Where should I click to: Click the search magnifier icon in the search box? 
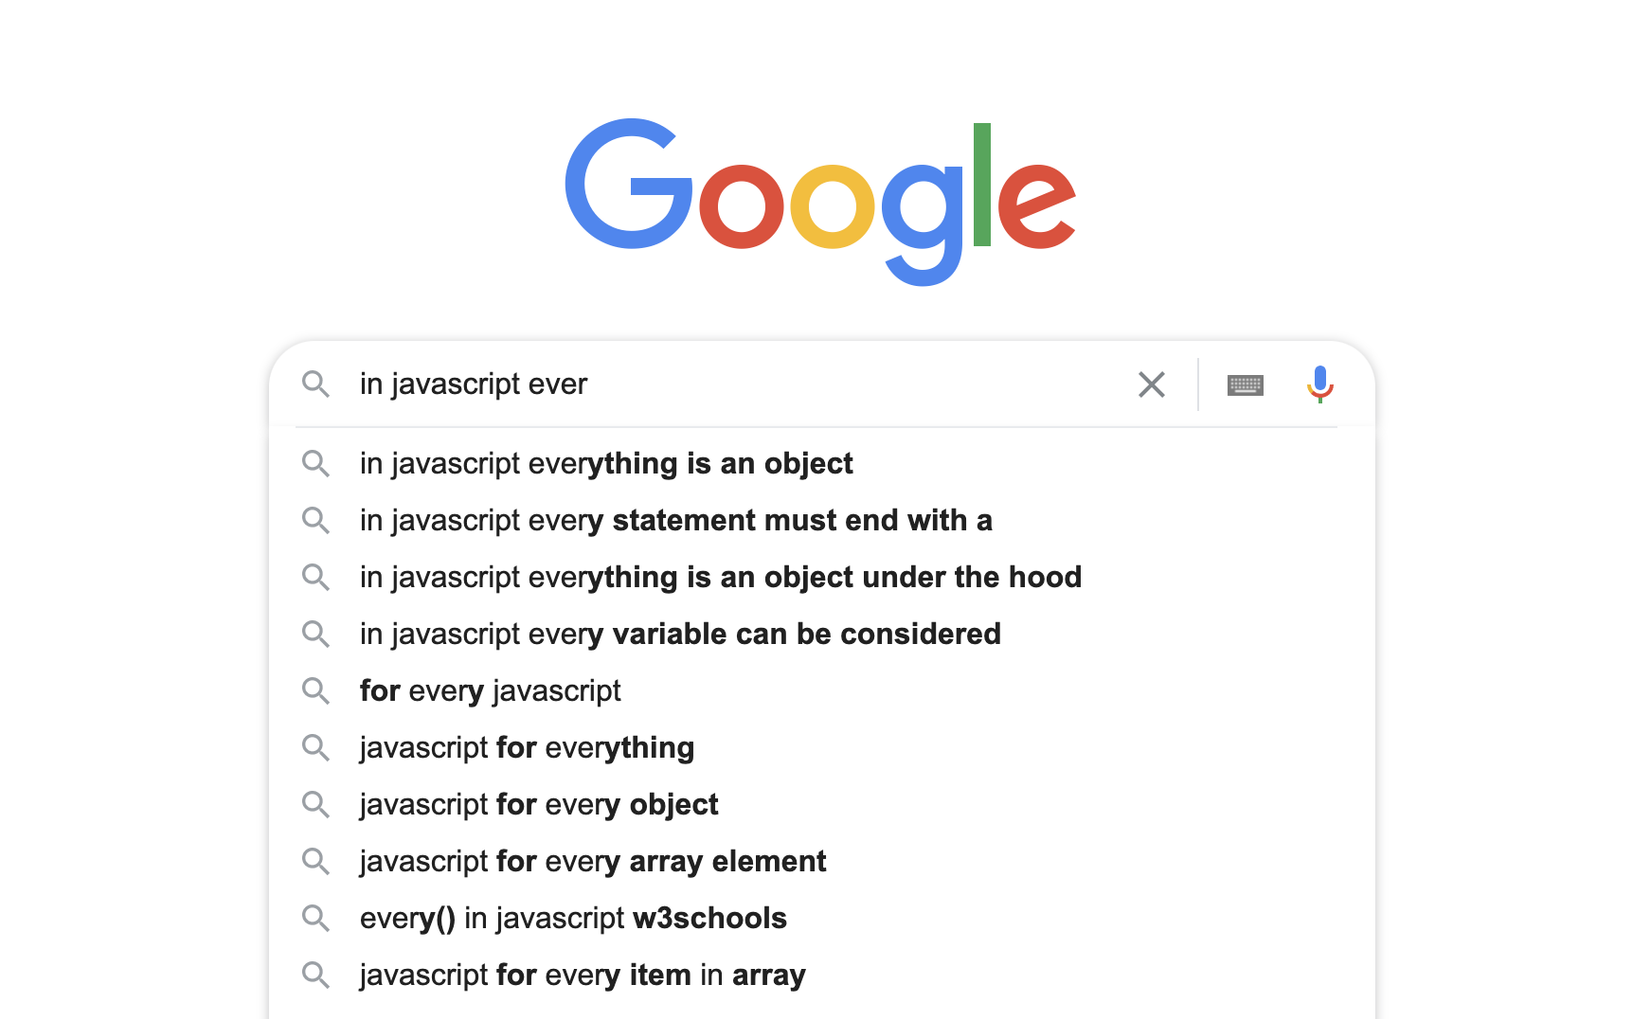click(x=316, y=384)
